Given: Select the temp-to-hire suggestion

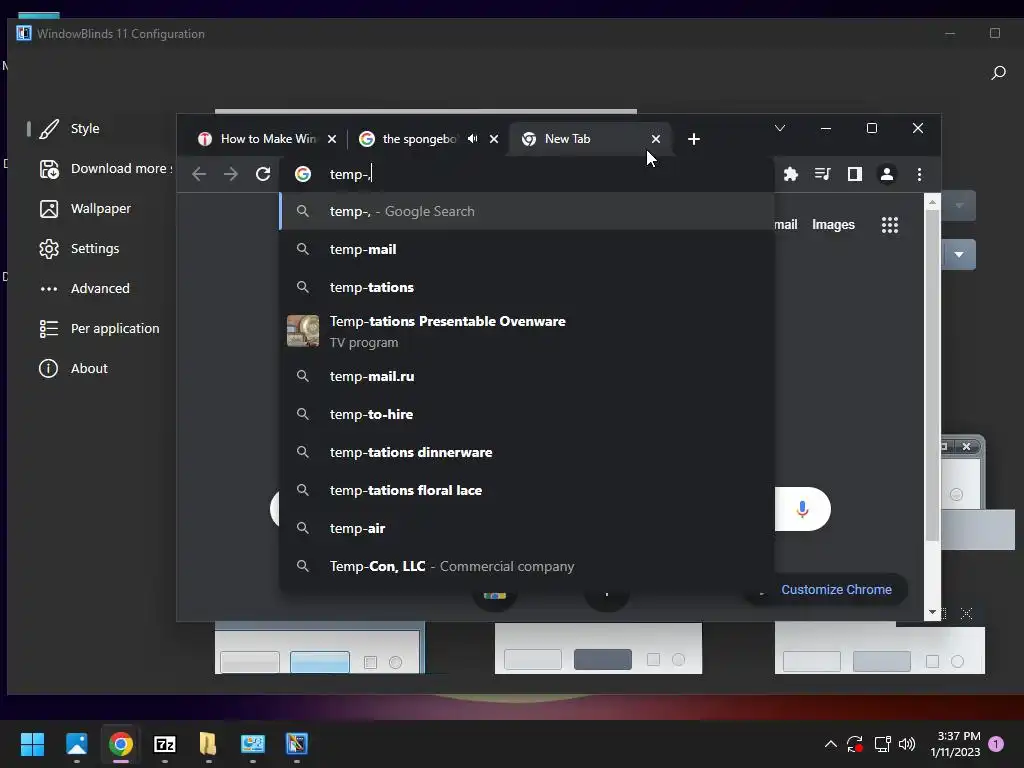Looking at the screenshot, I should point(527,414).
